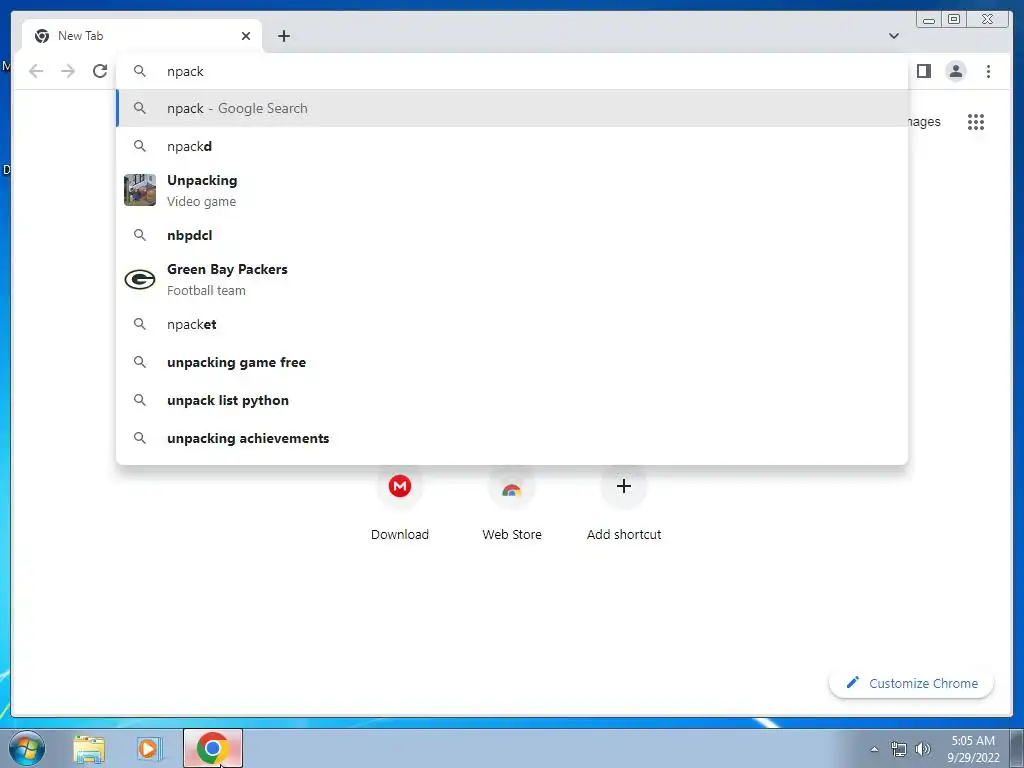Choose the 'npack - Google Search' suggestion
Viewport: 1024px width, 768px height.
pos(512,108)
